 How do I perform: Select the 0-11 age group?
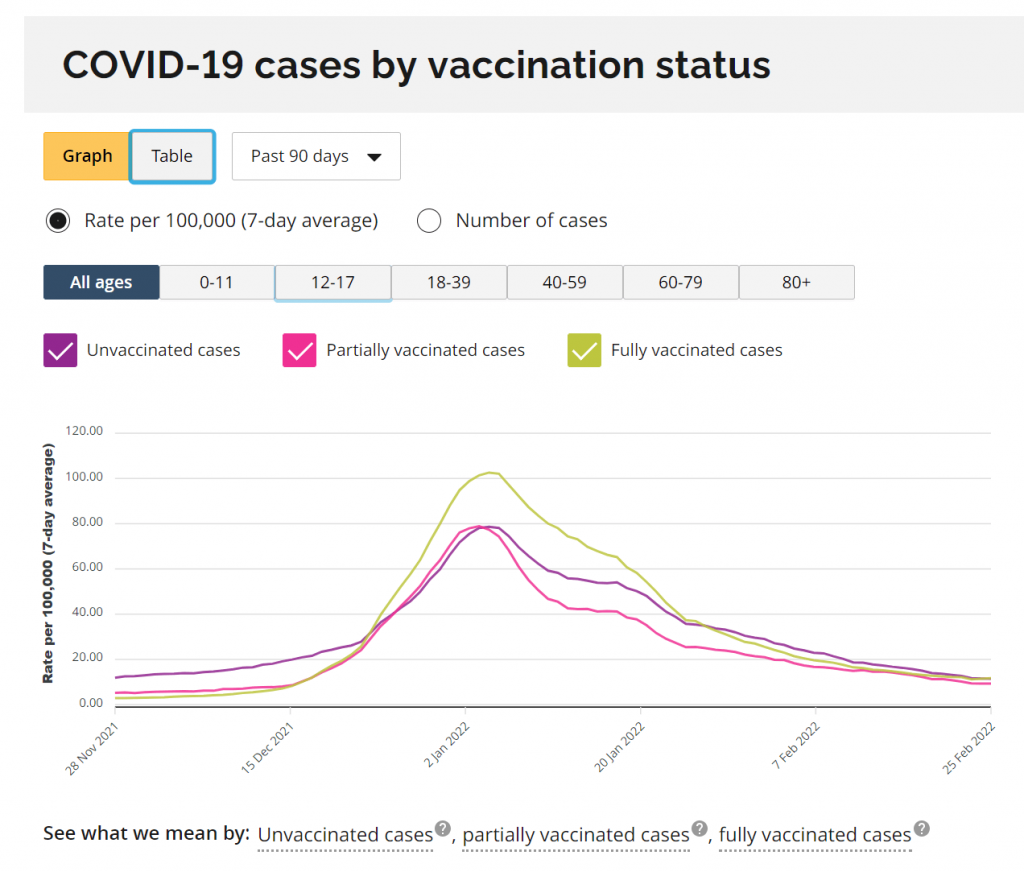click(x=216, y=282)
